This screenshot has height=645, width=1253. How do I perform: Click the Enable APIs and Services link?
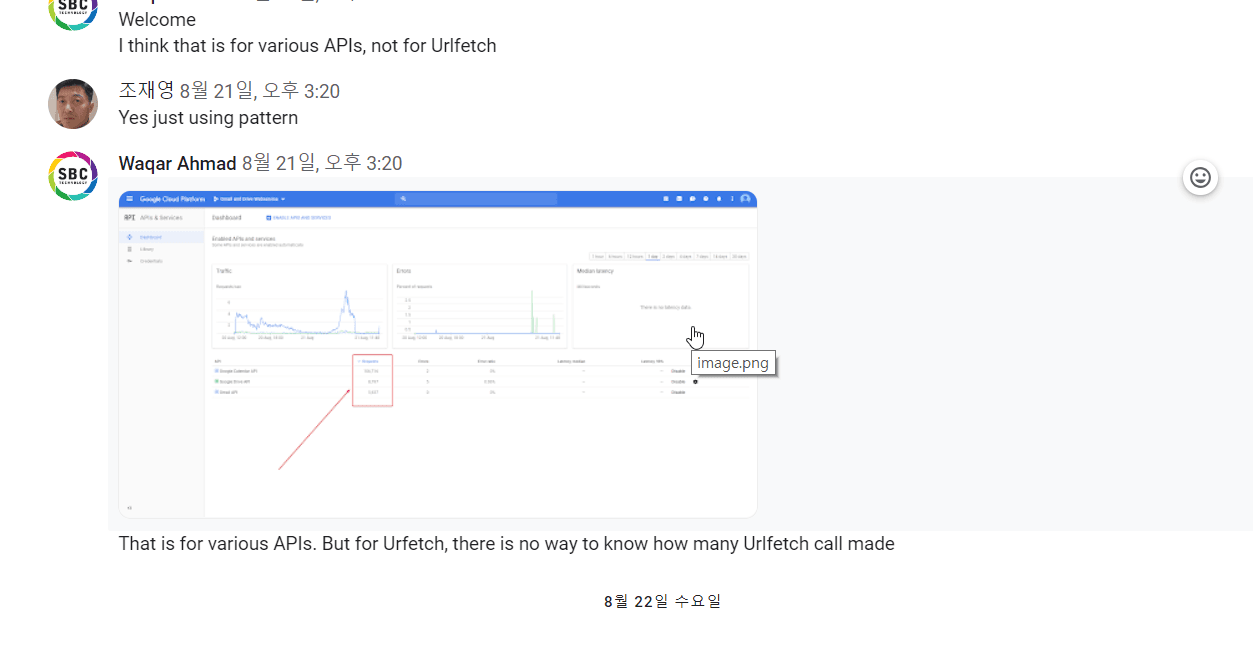(300, 217)
